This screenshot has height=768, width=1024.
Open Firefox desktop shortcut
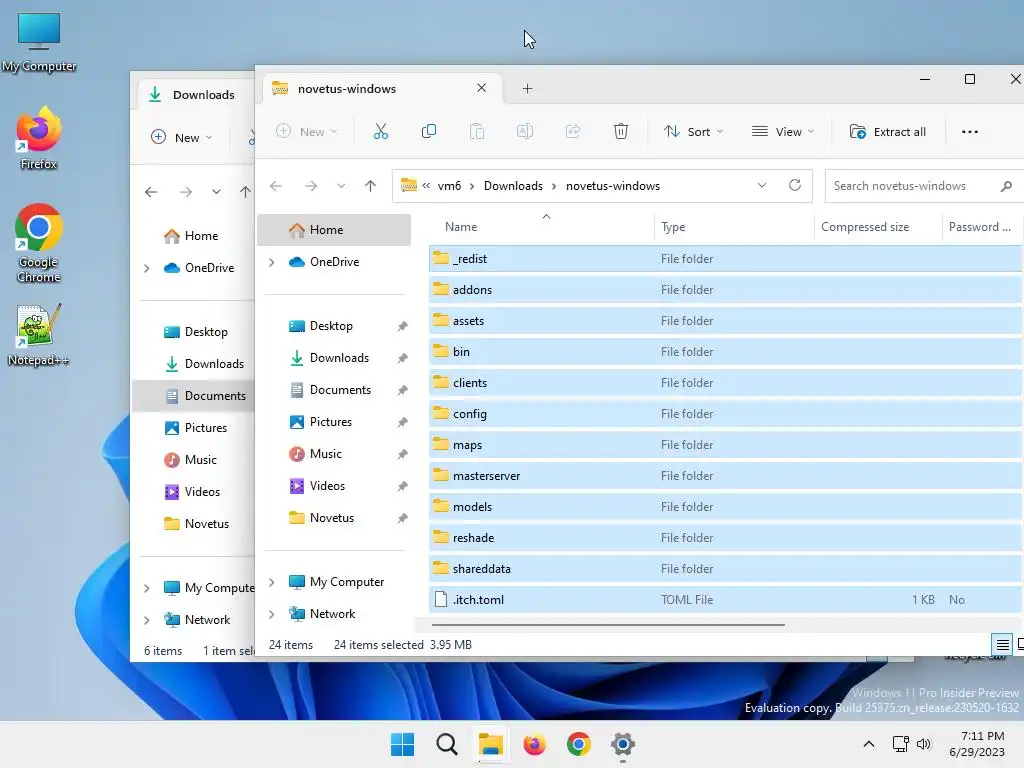(x=39, y=138)
